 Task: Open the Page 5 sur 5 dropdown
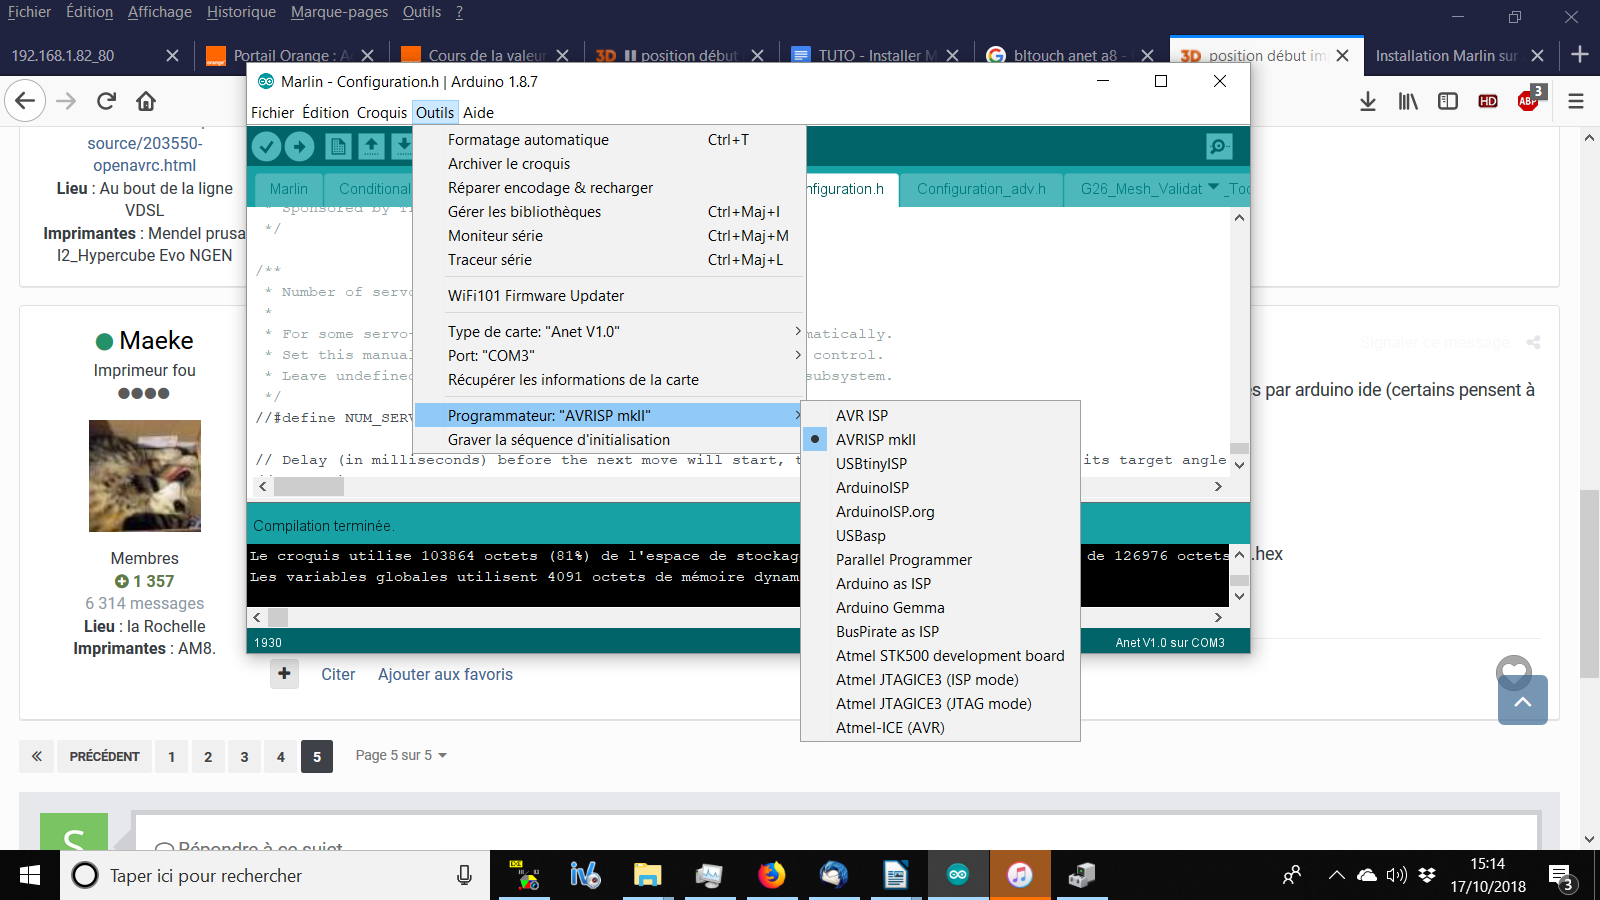pyautogui.click(x=401, y=755)
